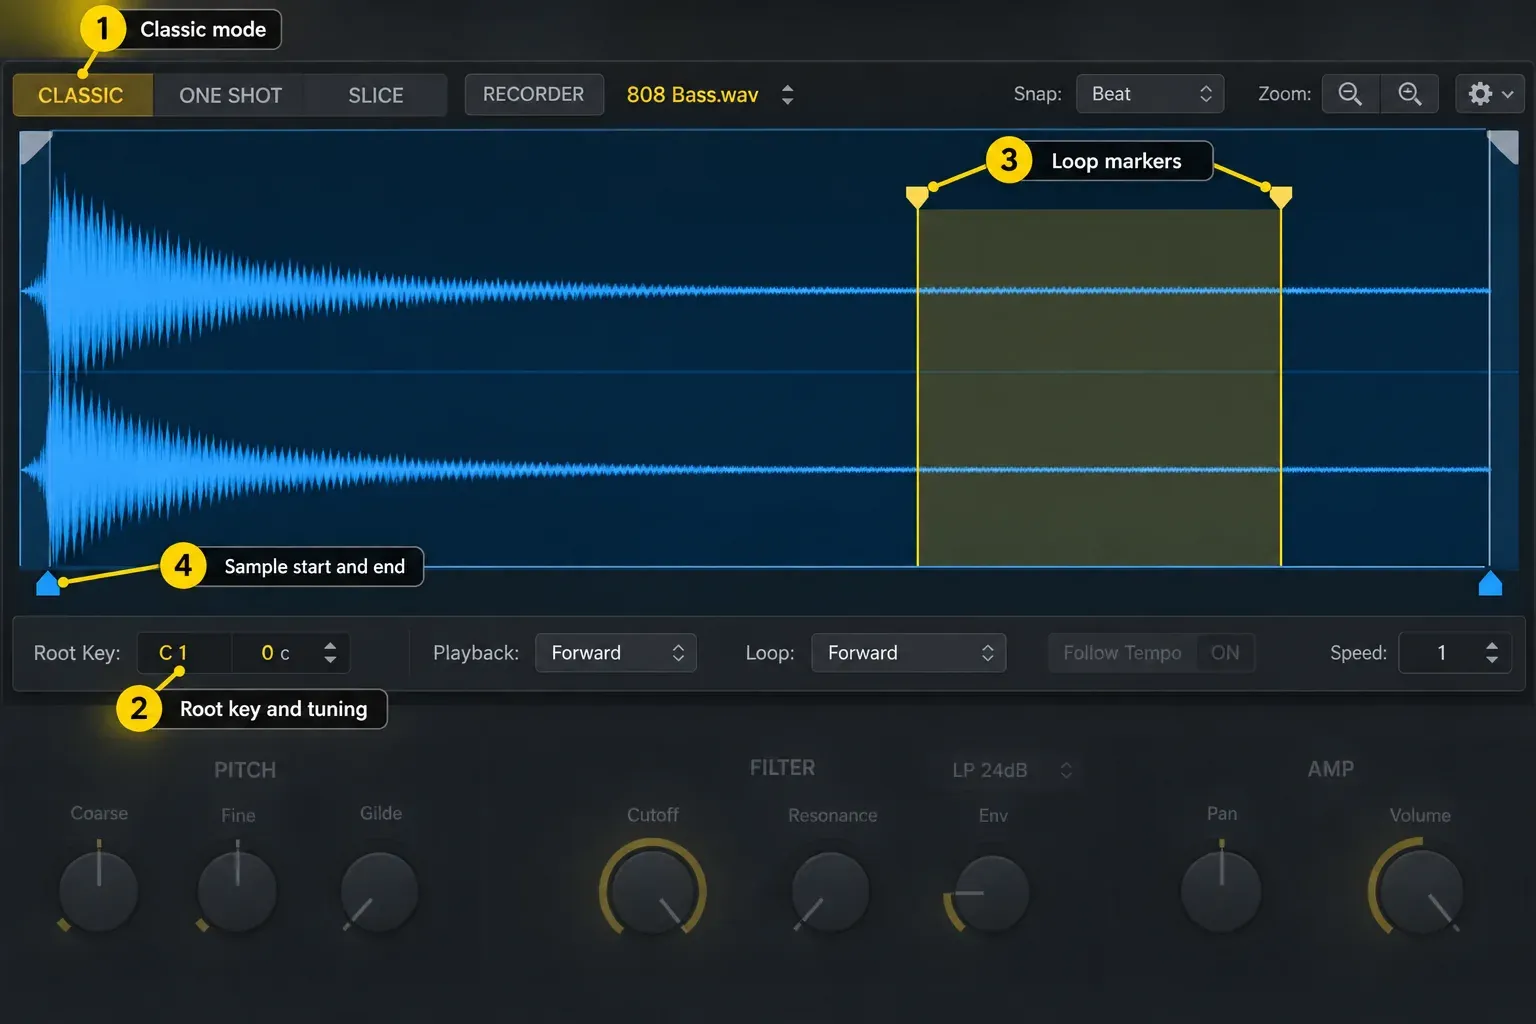Select the right loop end marker
Viewport: 1536px width, 1024px height.
(x=1281, y=197)
